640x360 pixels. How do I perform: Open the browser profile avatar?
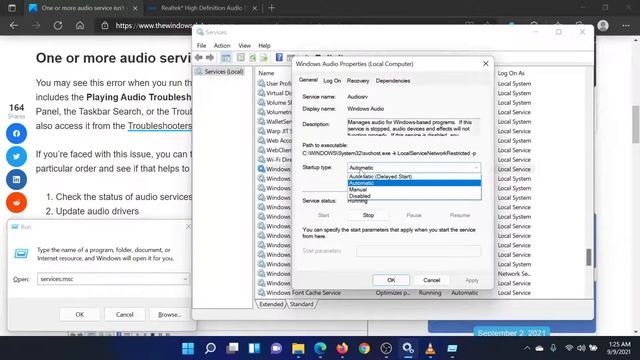(x=603, y=25)
